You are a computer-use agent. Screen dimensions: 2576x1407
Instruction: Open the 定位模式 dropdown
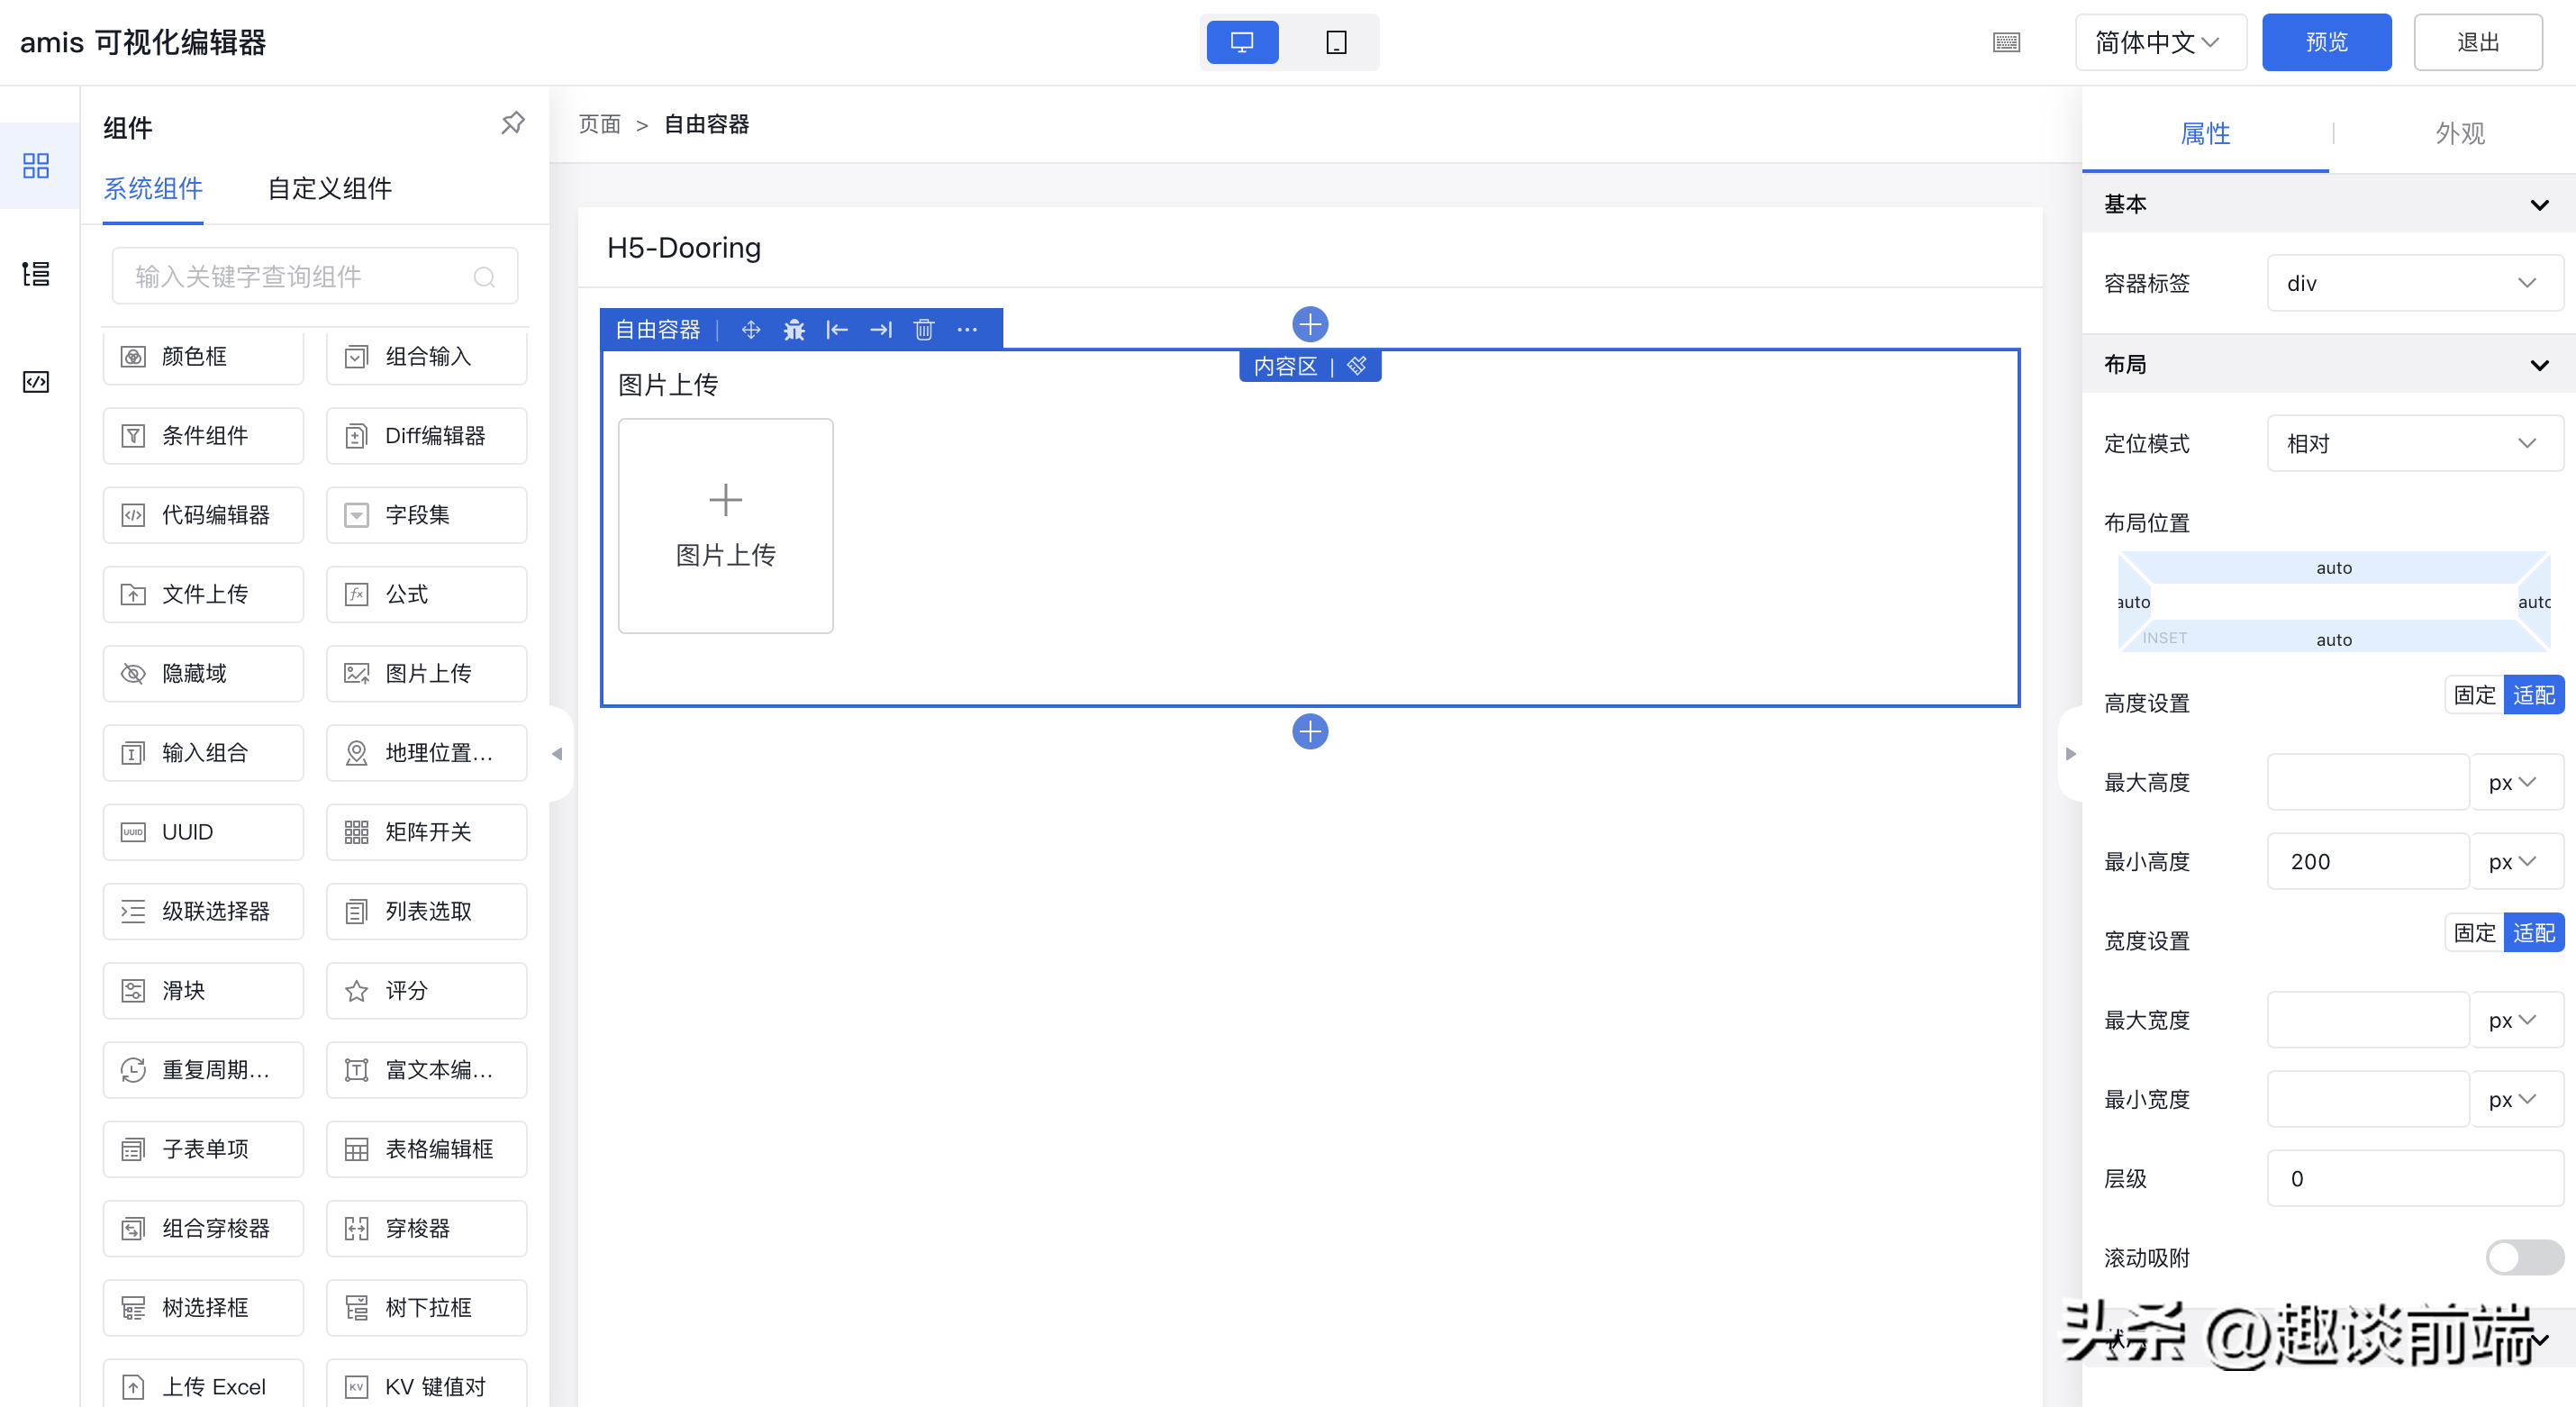[x=2414, y=443]
